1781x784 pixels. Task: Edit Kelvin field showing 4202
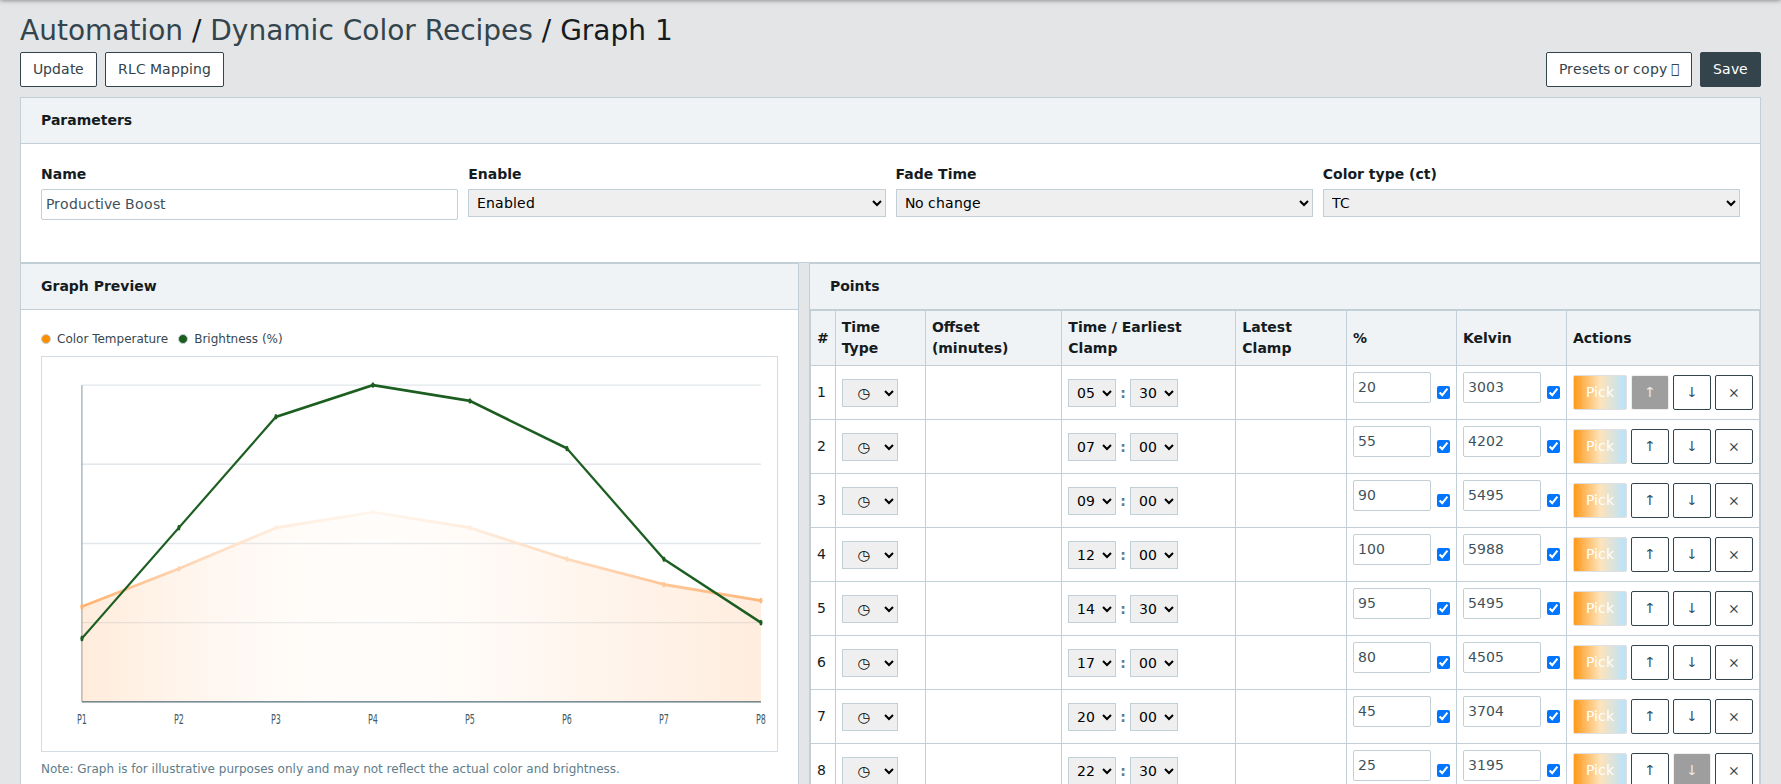1502,441
